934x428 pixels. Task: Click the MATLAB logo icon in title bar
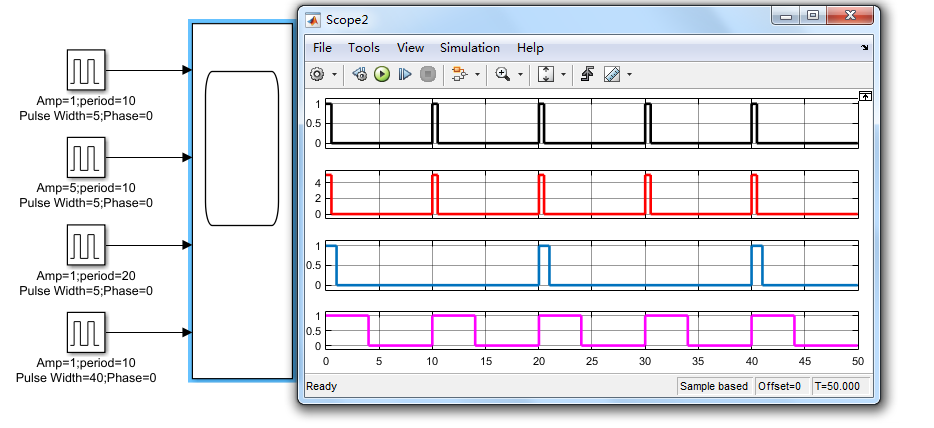313,20
